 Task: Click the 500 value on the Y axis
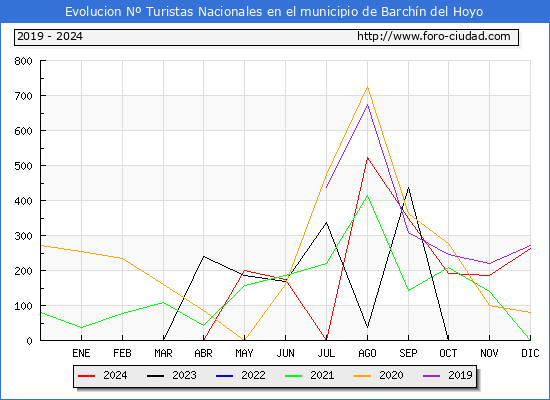click(24, 166)
